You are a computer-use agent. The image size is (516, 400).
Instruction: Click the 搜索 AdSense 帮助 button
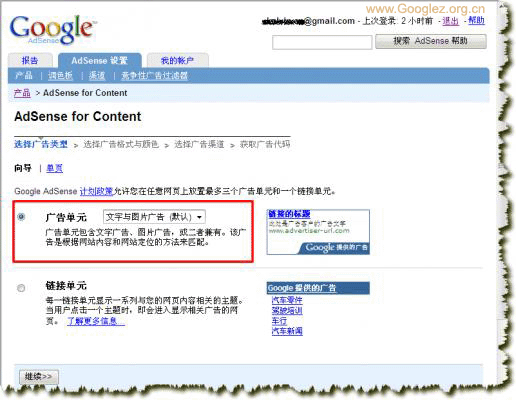[x=431, y=41]
